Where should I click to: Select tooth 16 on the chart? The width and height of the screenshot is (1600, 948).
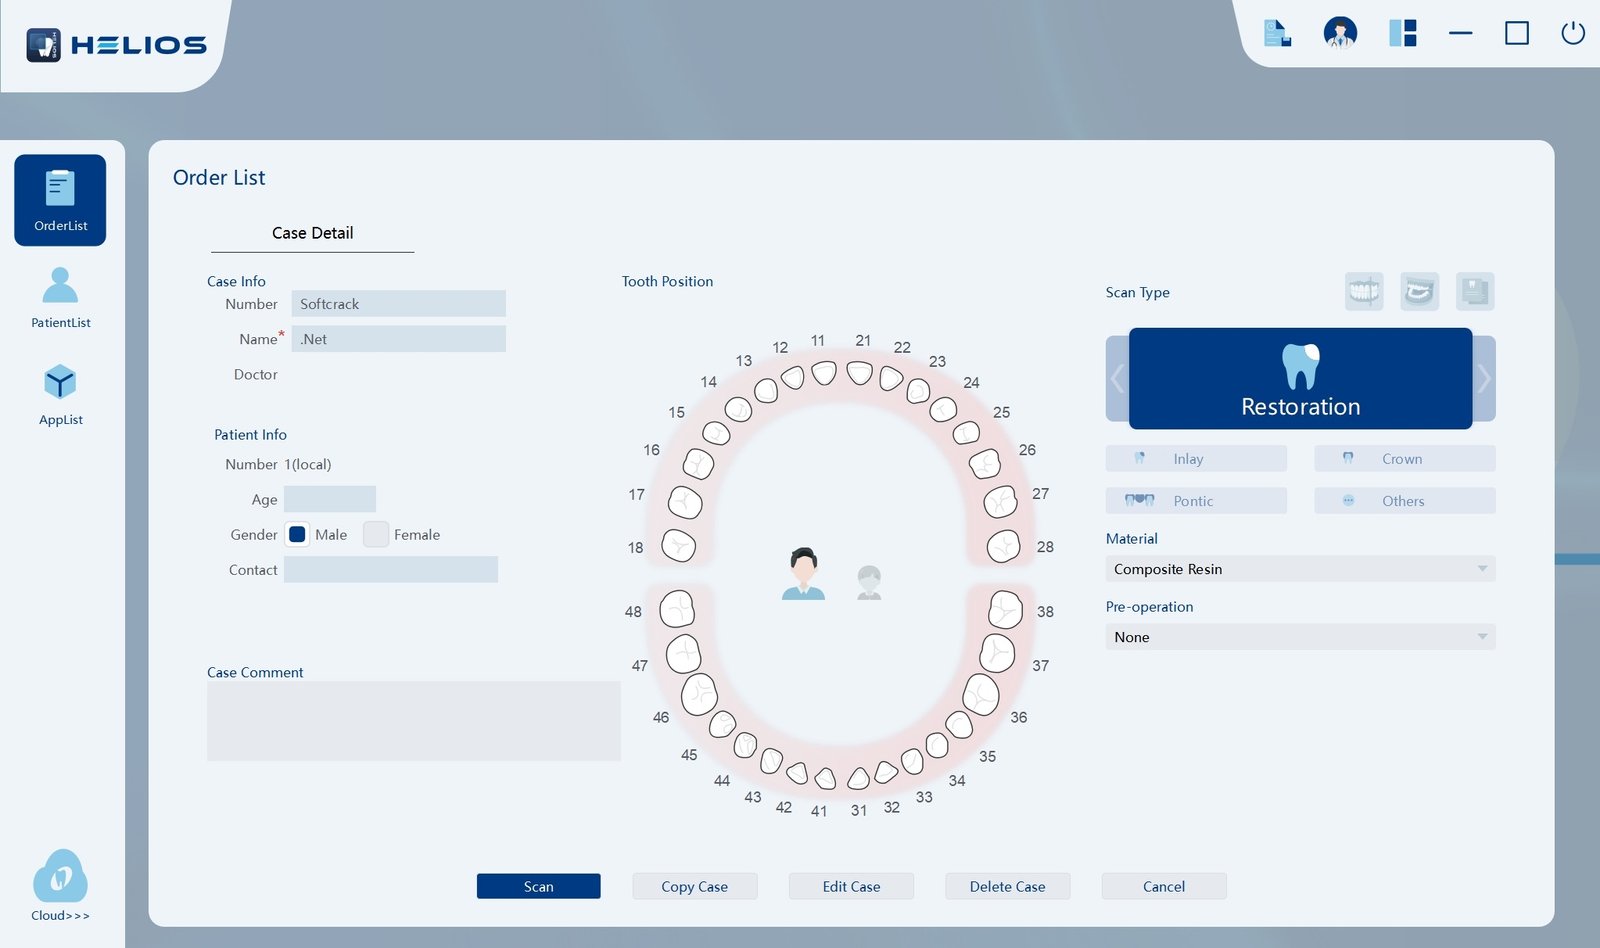(x=698, y=463)
